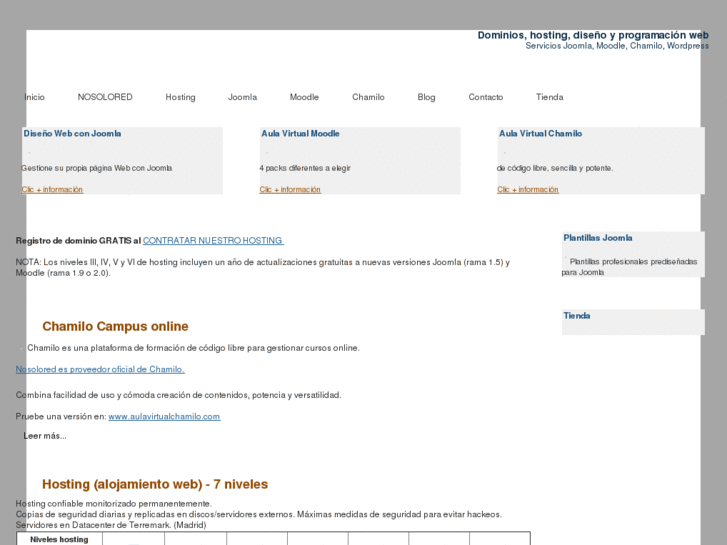This screenshot has width=727, height=545.
Task: Open the Hosting (alojamiento web) - 7 niveles title
Action: [155, 484]
